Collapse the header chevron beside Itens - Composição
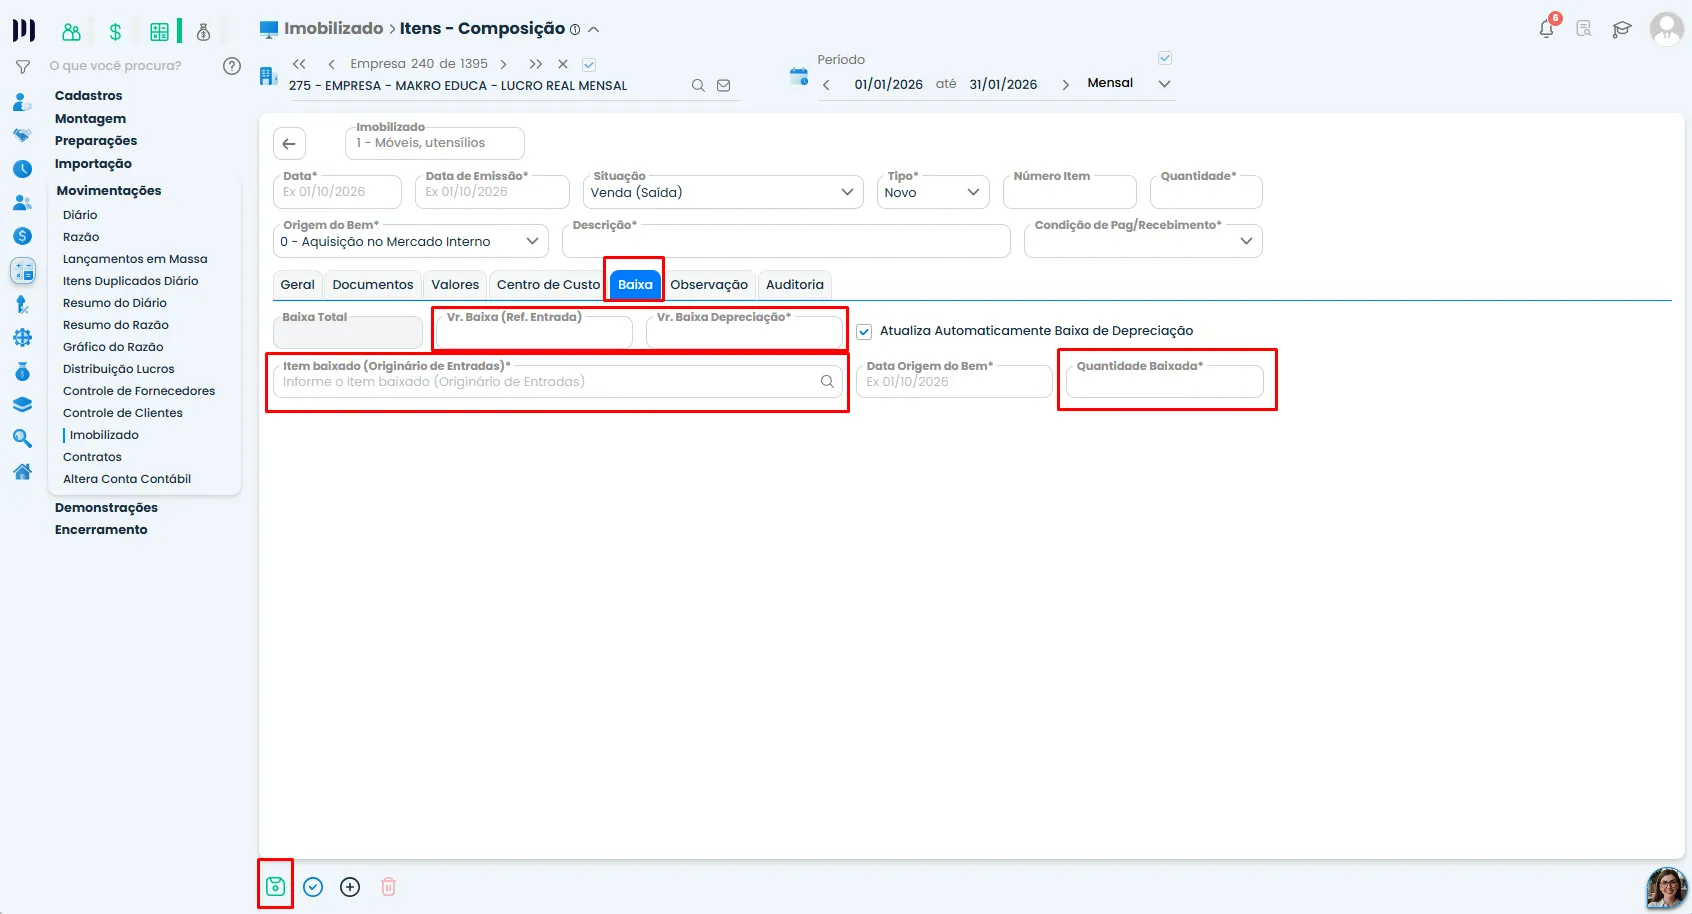Viewport: 1692px width, 914px height. click(594, 30)
